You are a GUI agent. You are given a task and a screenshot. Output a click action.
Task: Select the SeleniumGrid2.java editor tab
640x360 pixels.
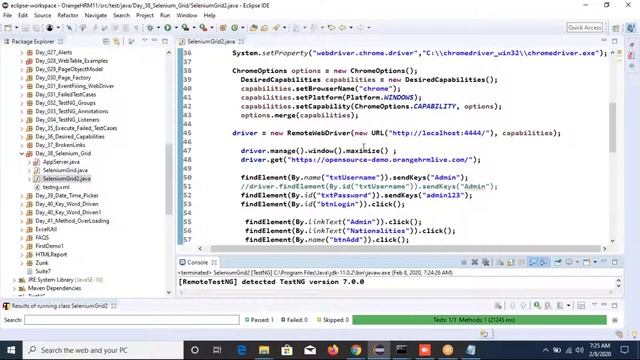[x=211, y=41]
